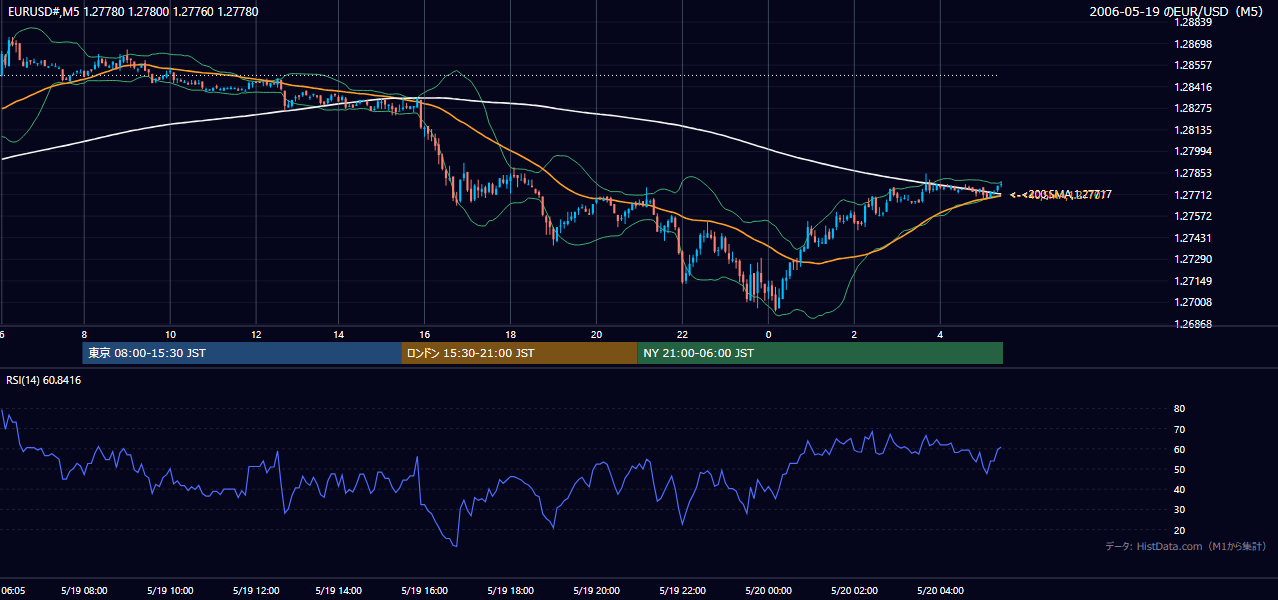This screenshot has height=600, width=1278.
Task: Click price axis value 1.27149
Action: [1192, 281]
